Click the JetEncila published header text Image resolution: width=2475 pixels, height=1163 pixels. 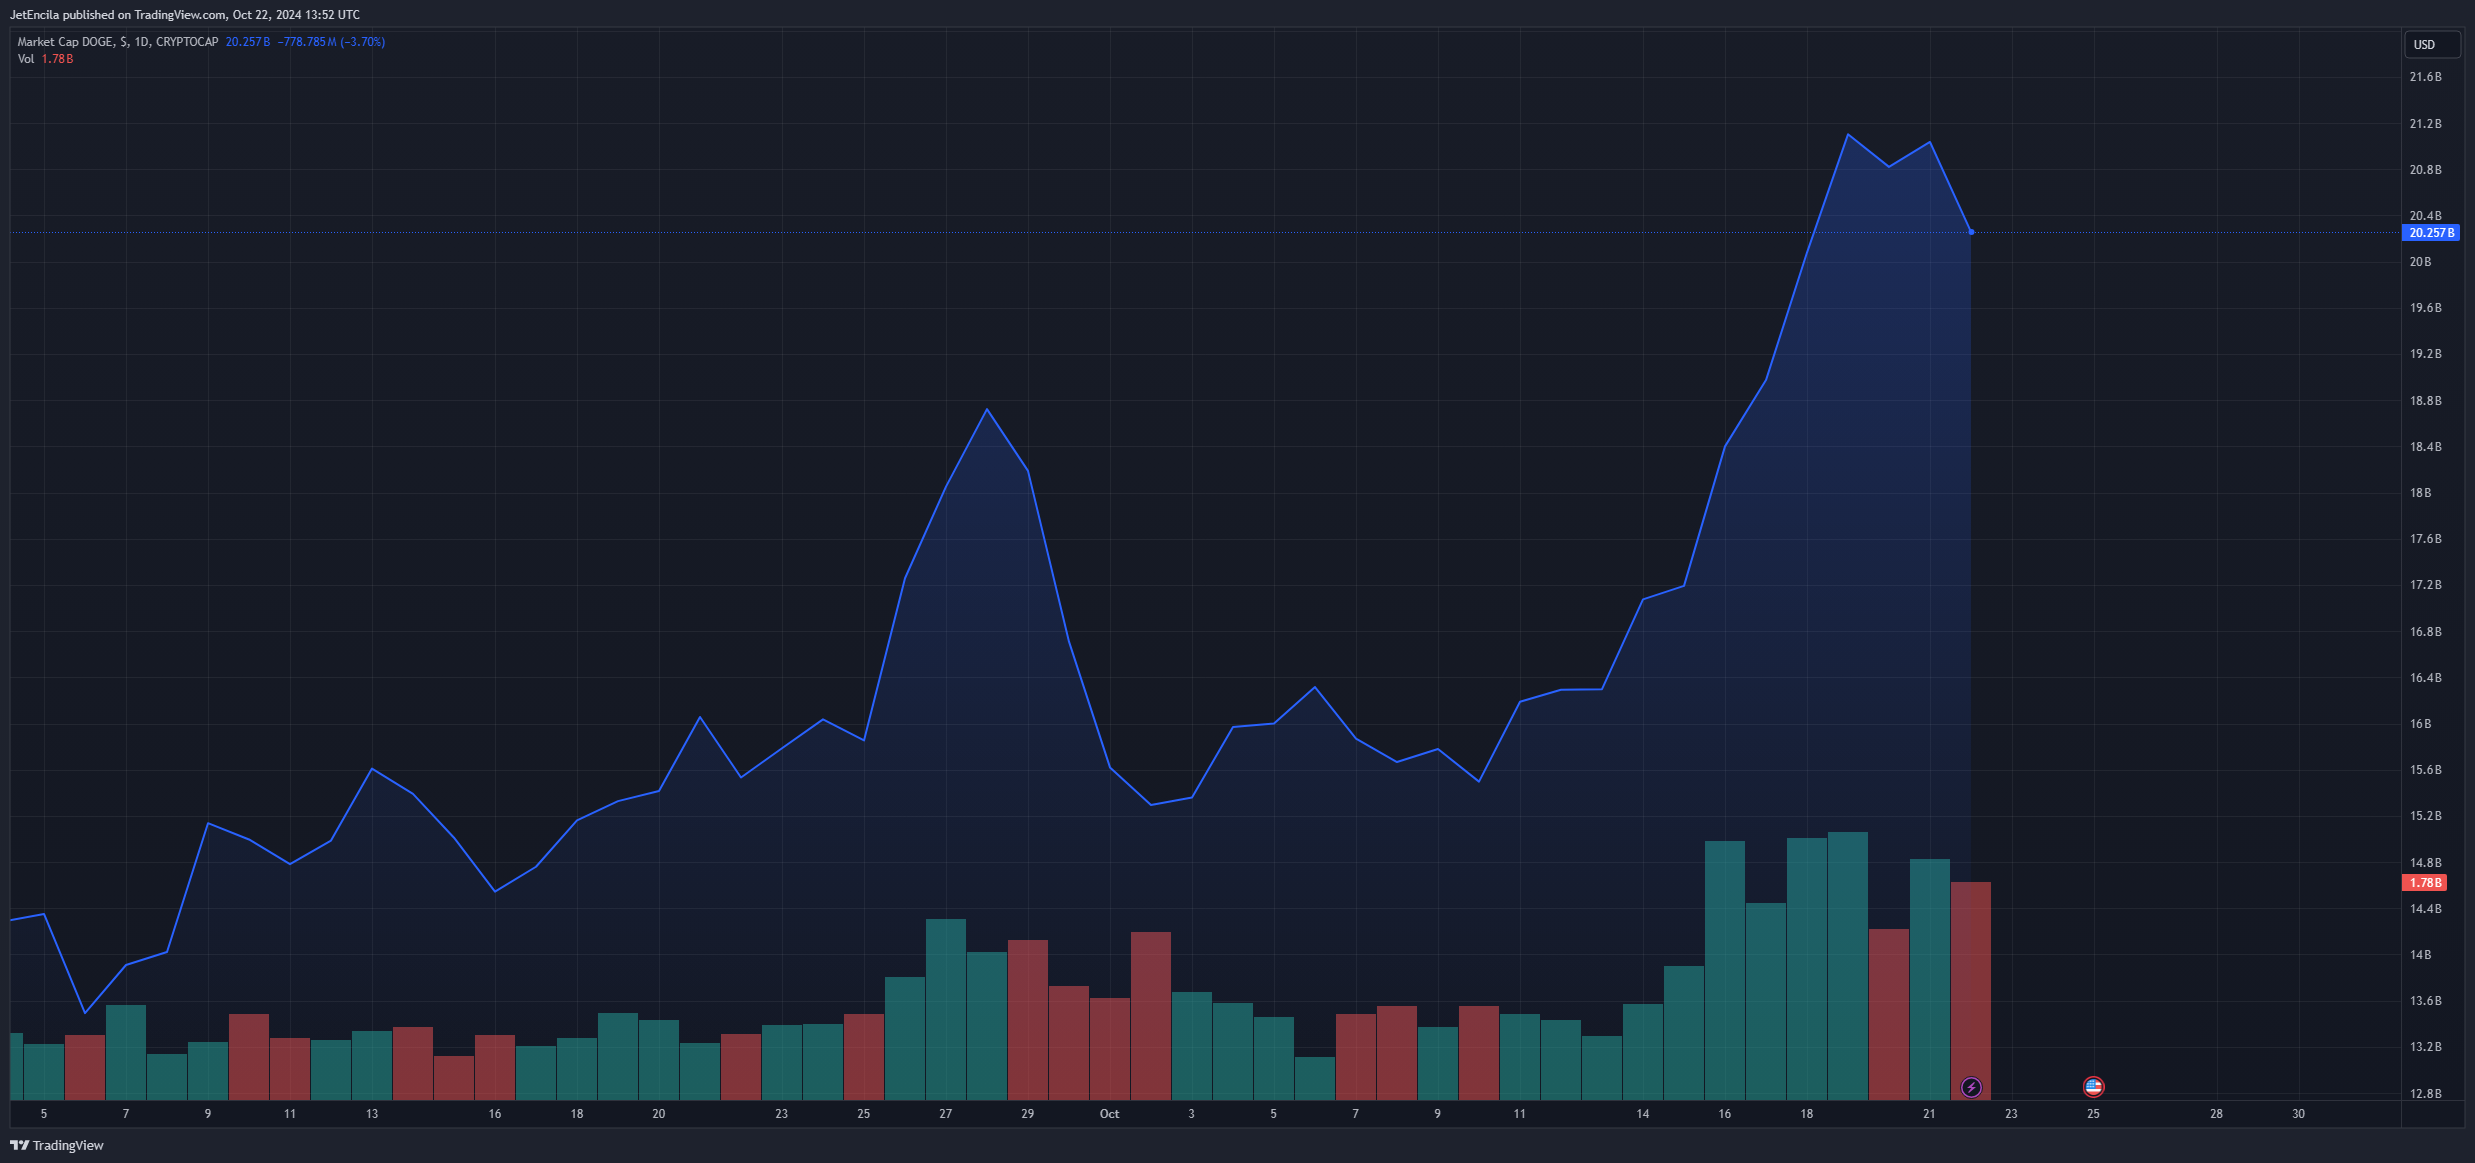[x=184, y=15]
